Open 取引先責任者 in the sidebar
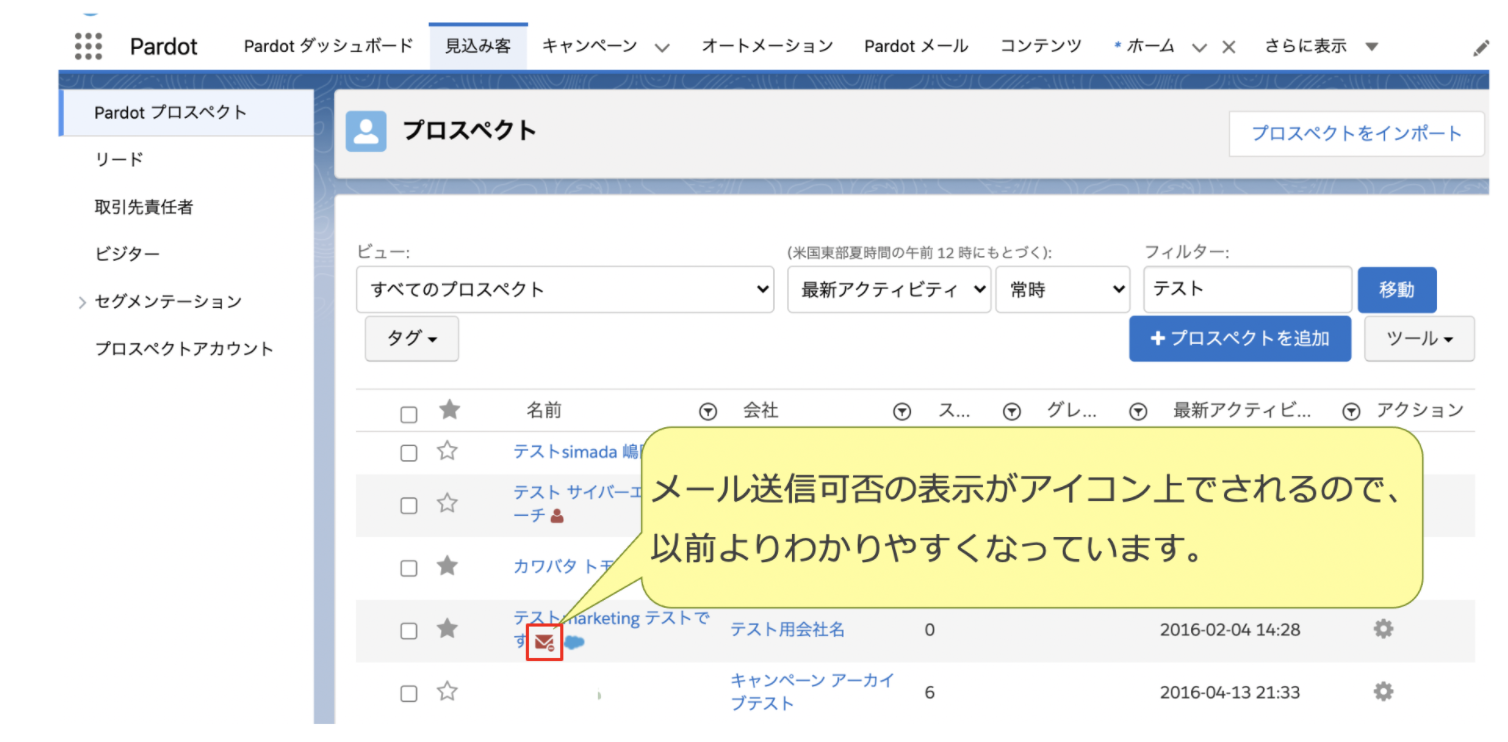The image size is (1508, 742). click(144, 207)
